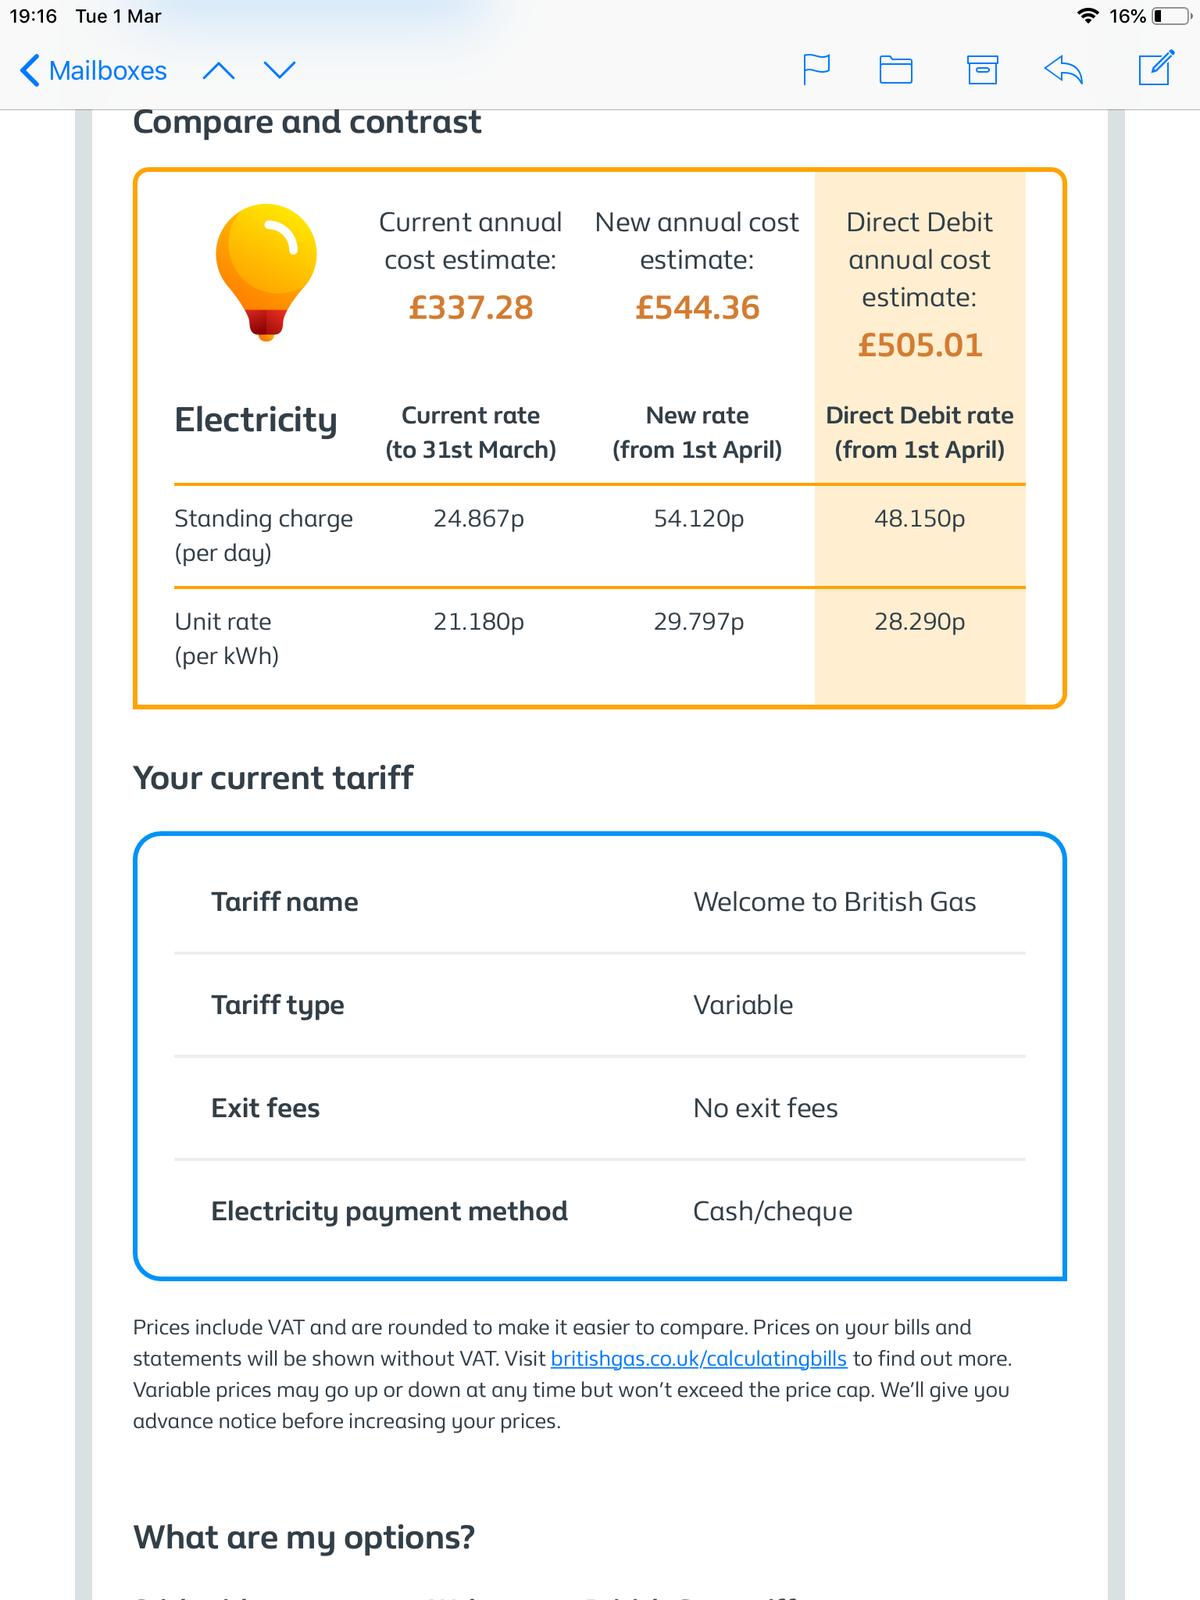Compose a new email
Viewport: 1200px width, 1600px height.
(x=1155, y=68)
